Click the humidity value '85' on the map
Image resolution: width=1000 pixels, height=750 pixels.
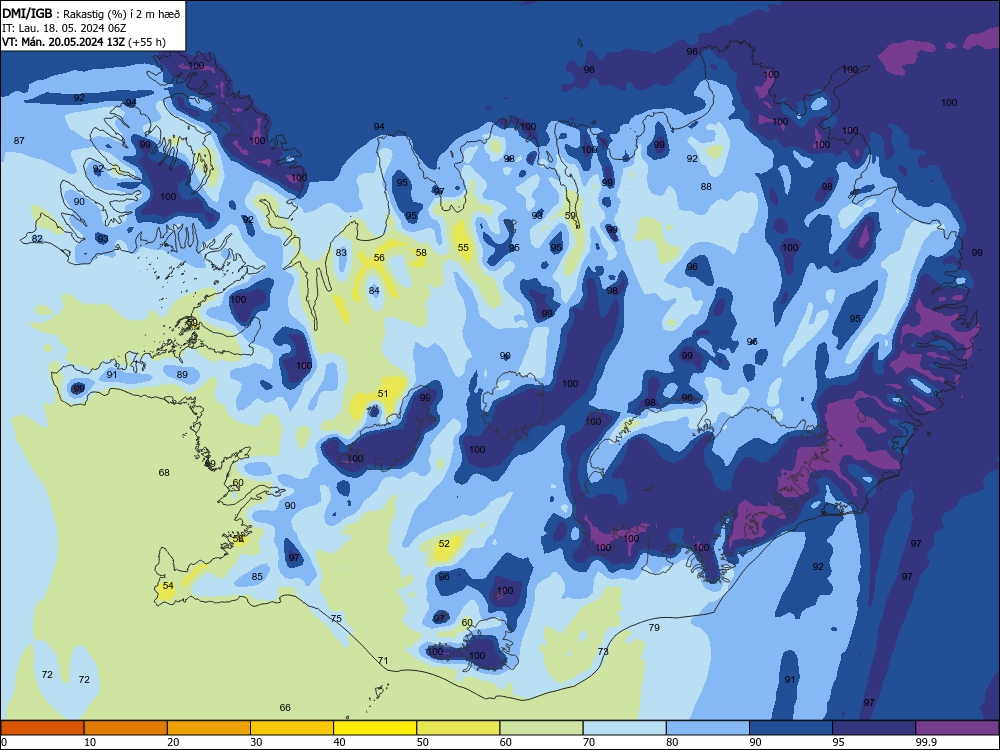(256, 577)
